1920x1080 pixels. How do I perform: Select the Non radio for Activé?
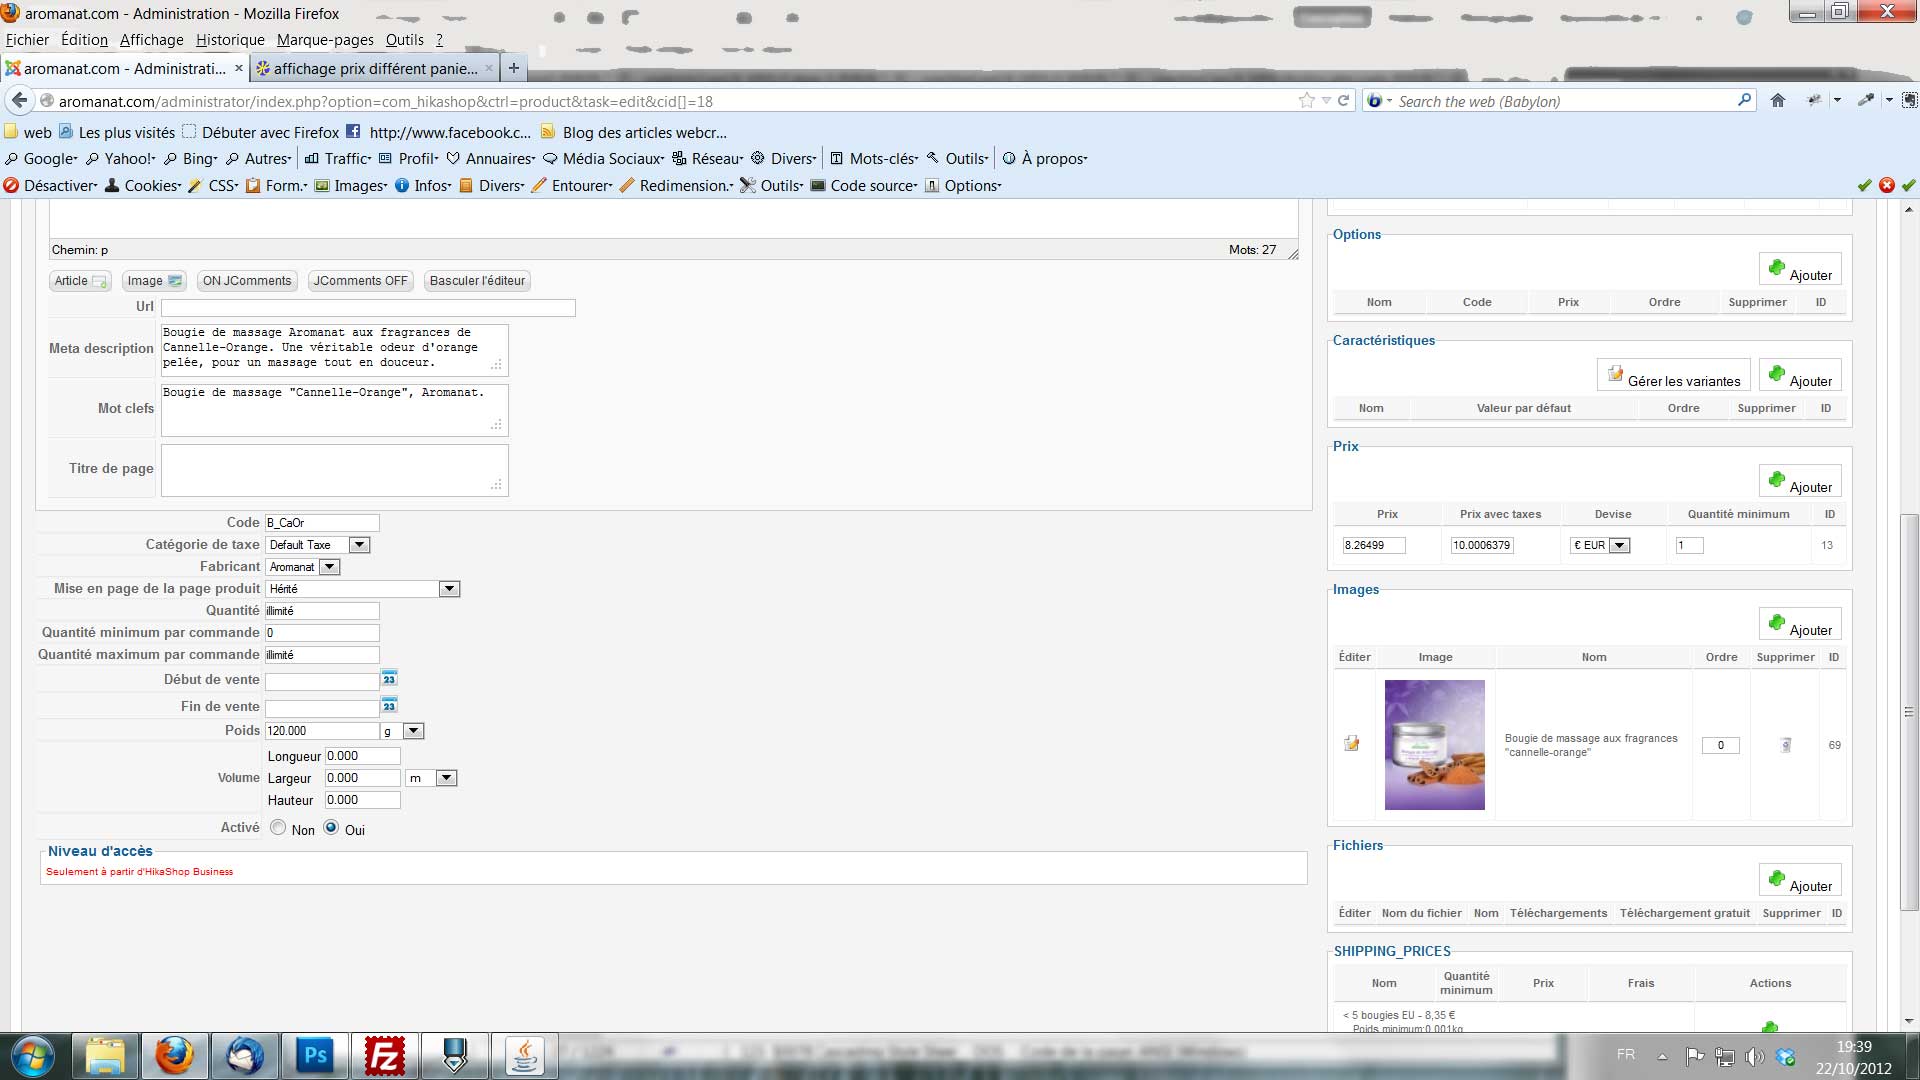pos(278,827)
